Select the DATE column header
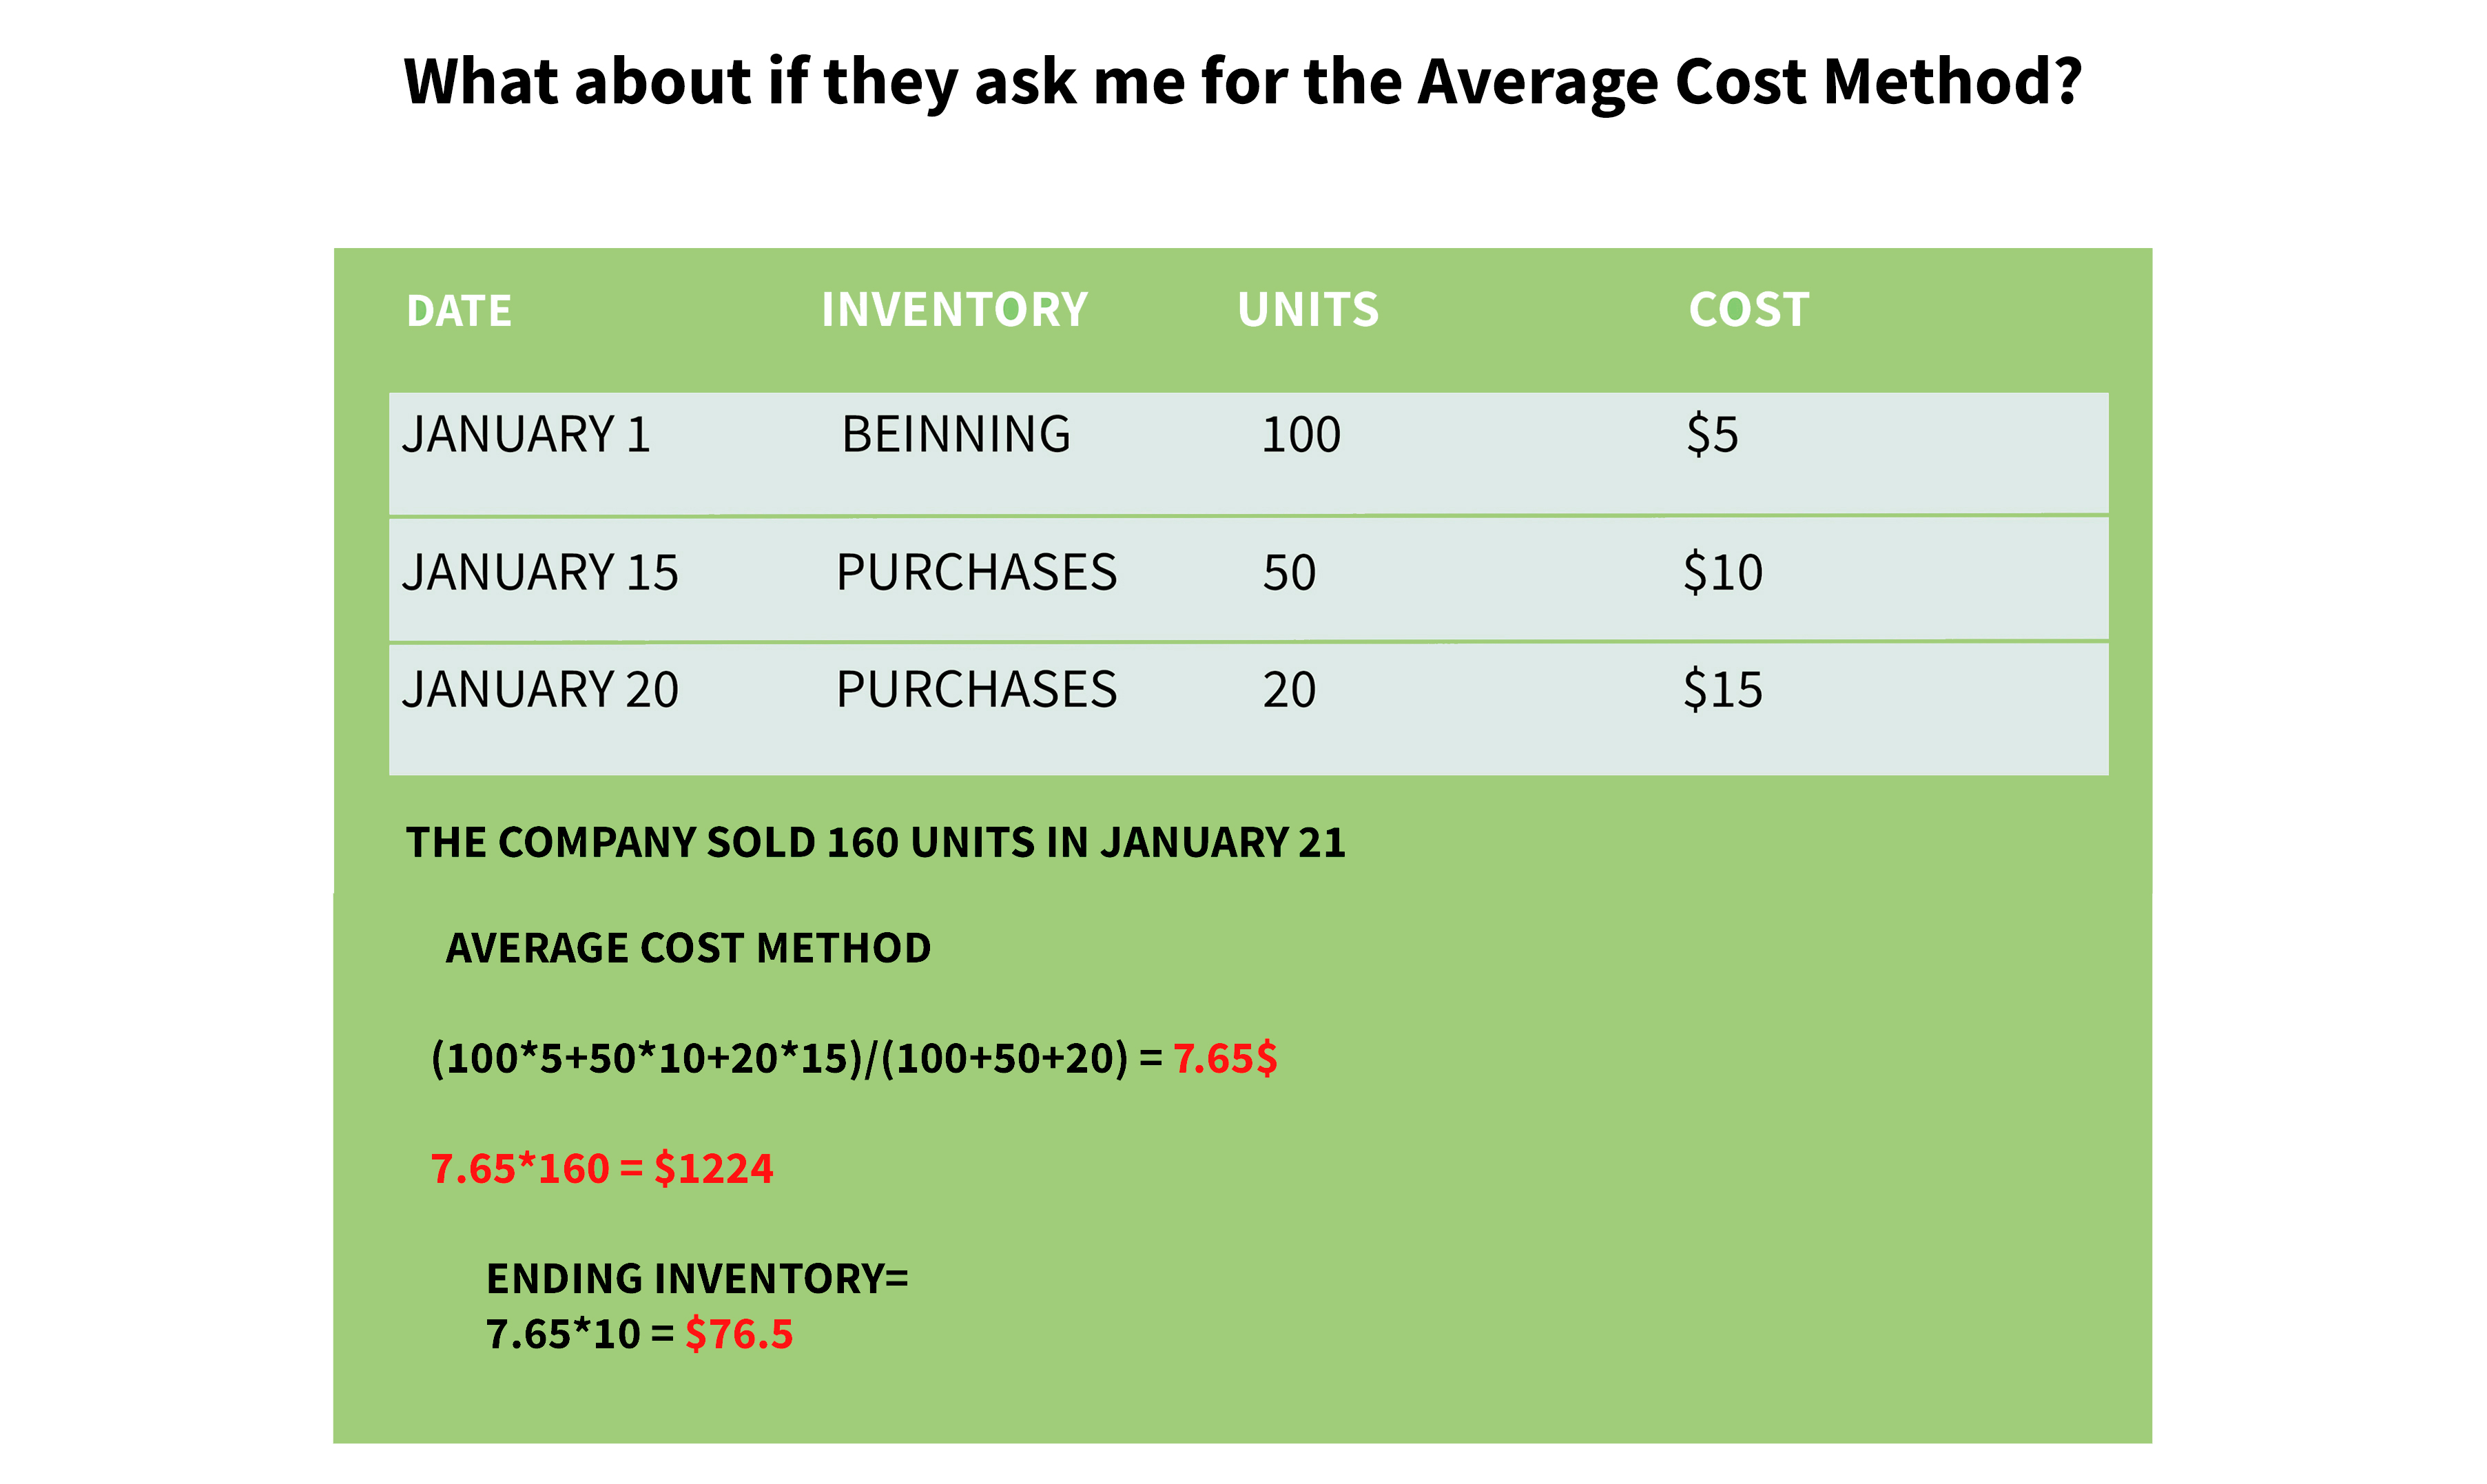 pos(459,311)
